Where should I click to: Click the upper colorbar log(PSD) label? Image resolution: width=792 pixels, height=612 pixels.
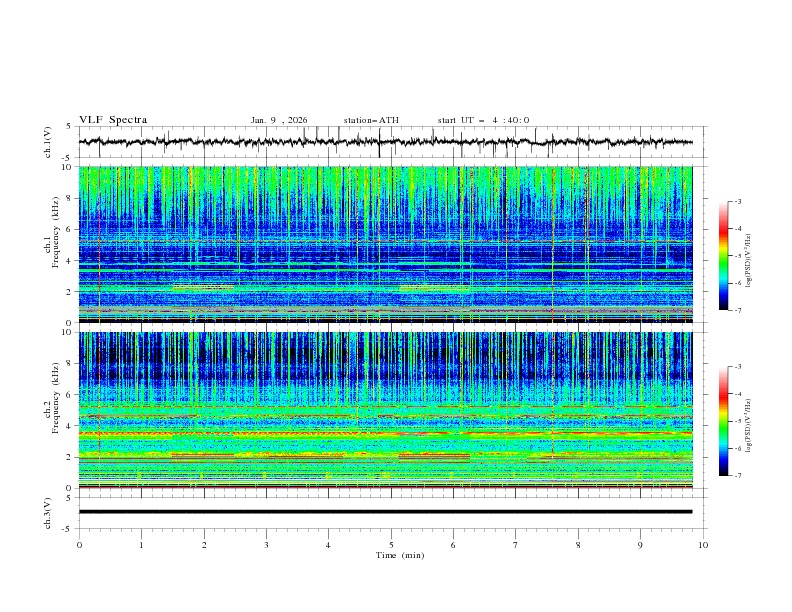pos(749,261)
